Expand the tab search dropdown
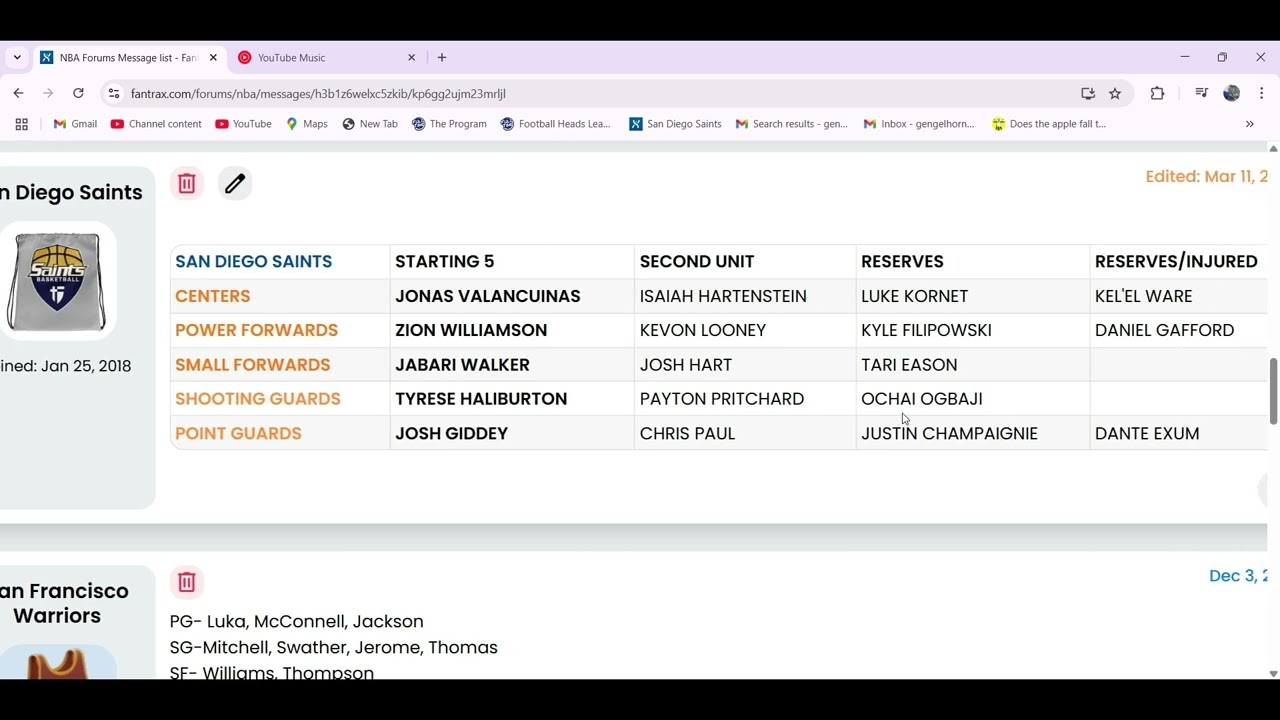1280x720 pixels. click(17, 58)
